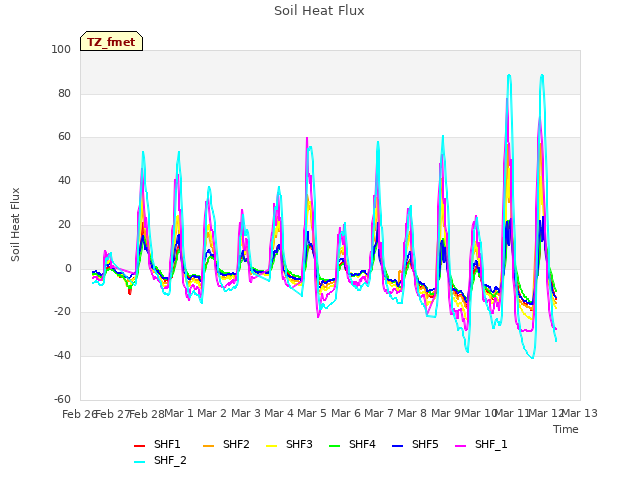Select the SHF4 legend entry
The height and width of the screenshot is (480, 640).
click(352, 444)
